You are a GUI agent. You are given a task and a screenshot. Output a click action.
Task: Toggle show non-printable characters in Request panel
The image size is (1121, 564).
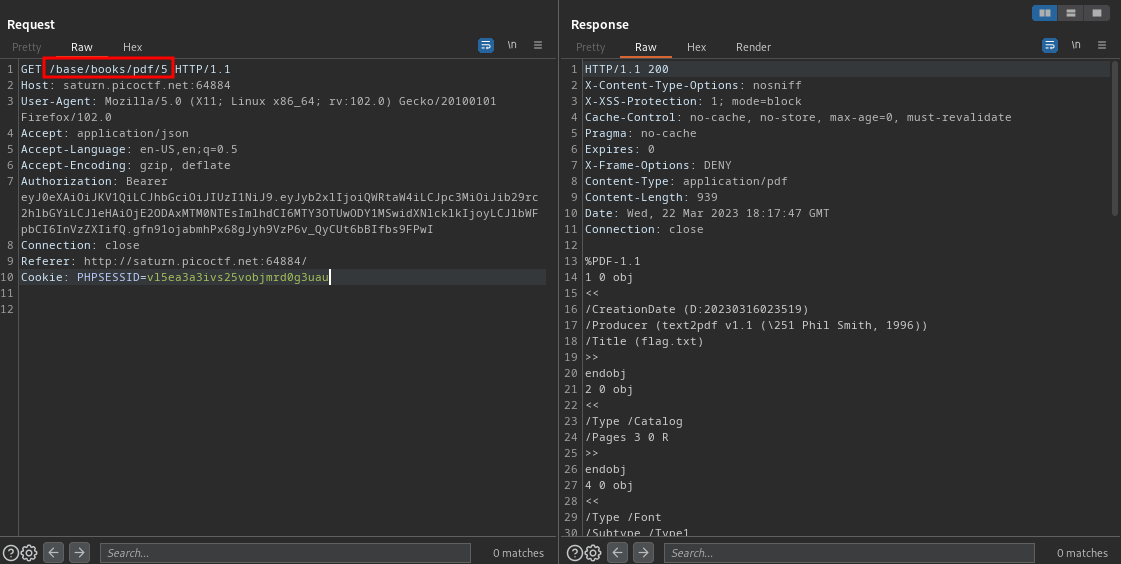[512, 45]
